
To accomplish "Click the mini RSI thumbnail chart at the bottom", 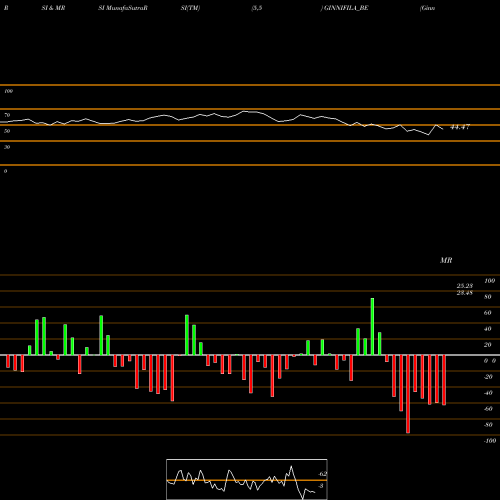I will 247,479.
